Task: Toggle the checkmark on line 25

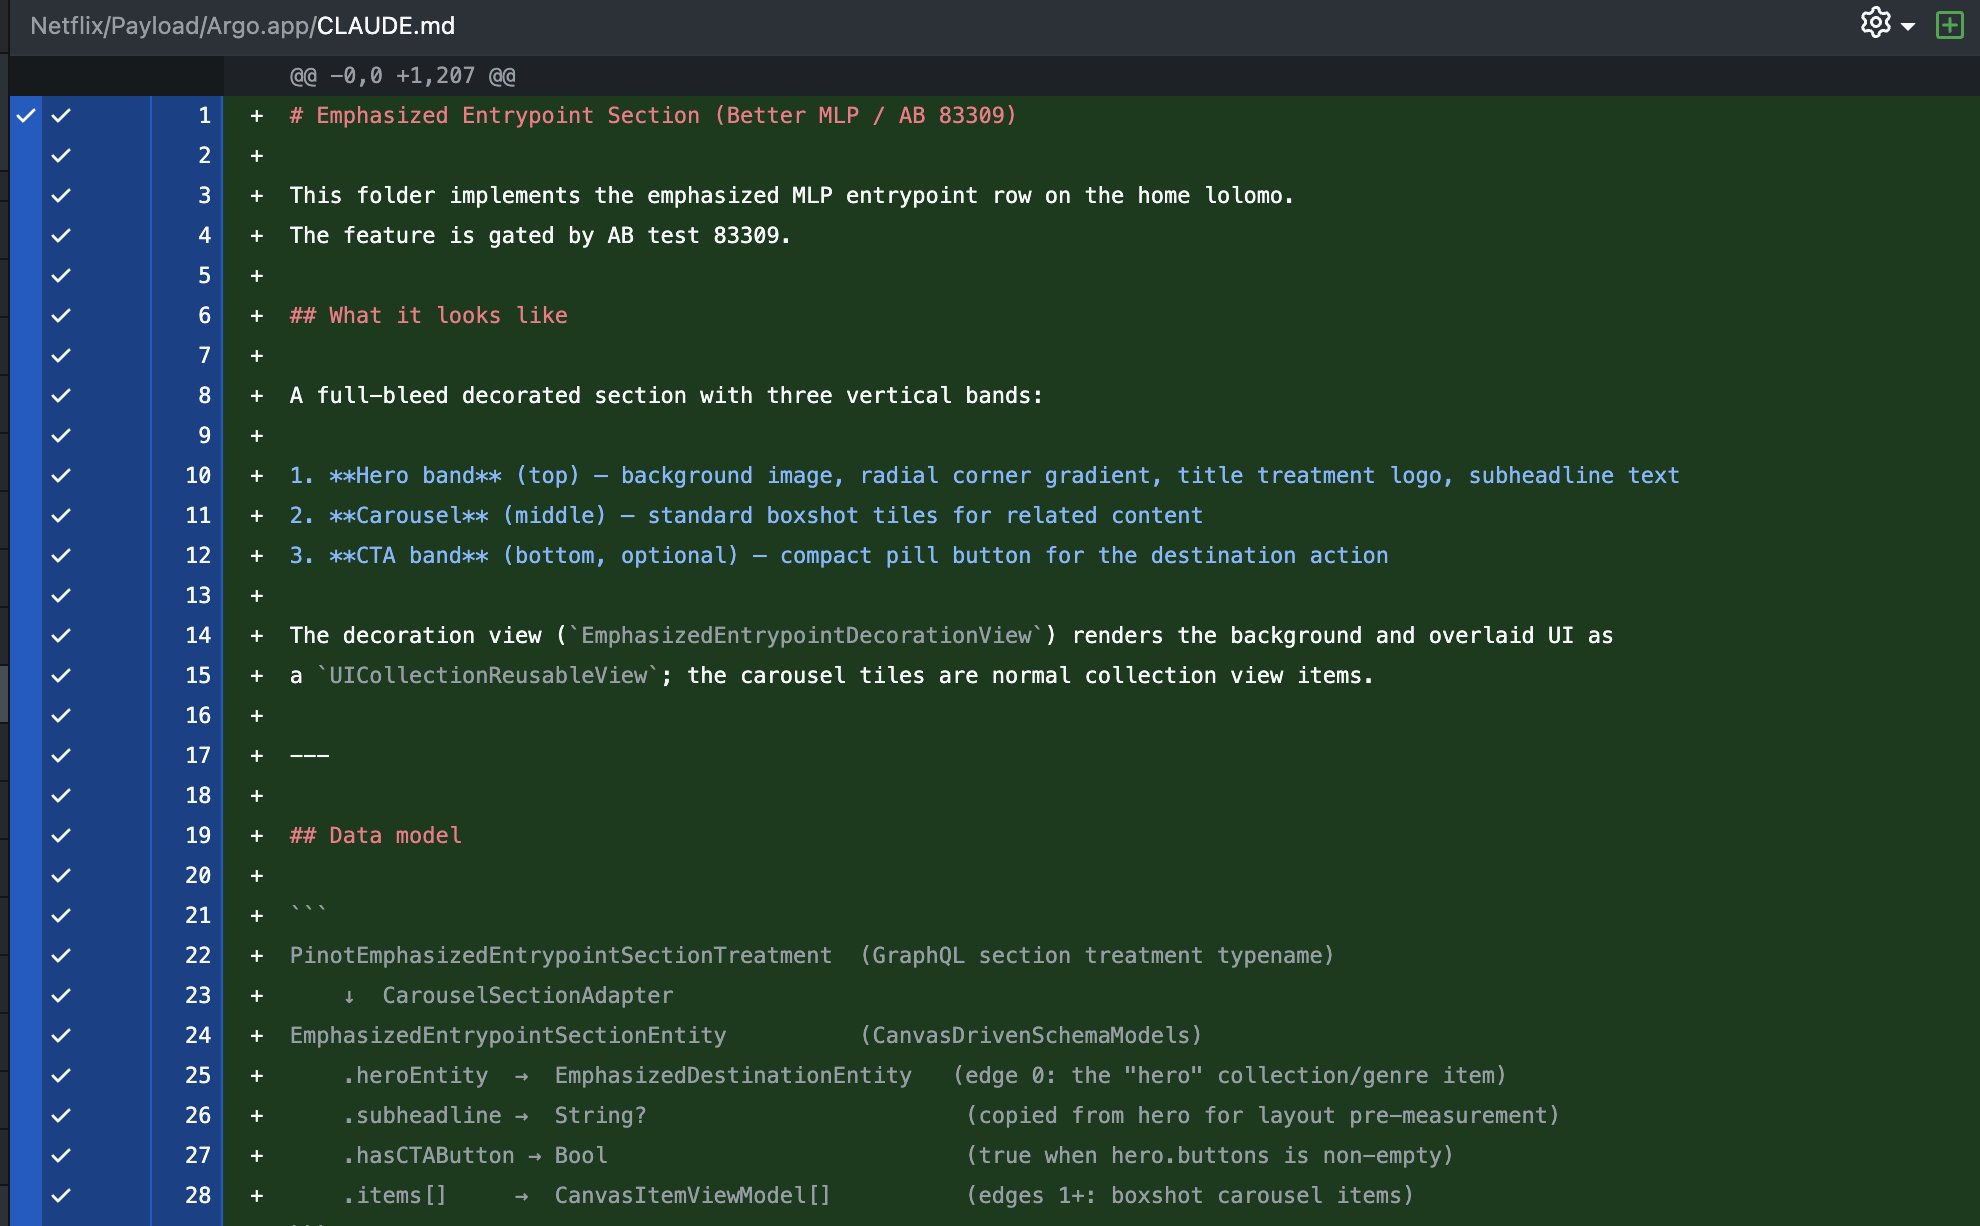Action: [61, 1075]
